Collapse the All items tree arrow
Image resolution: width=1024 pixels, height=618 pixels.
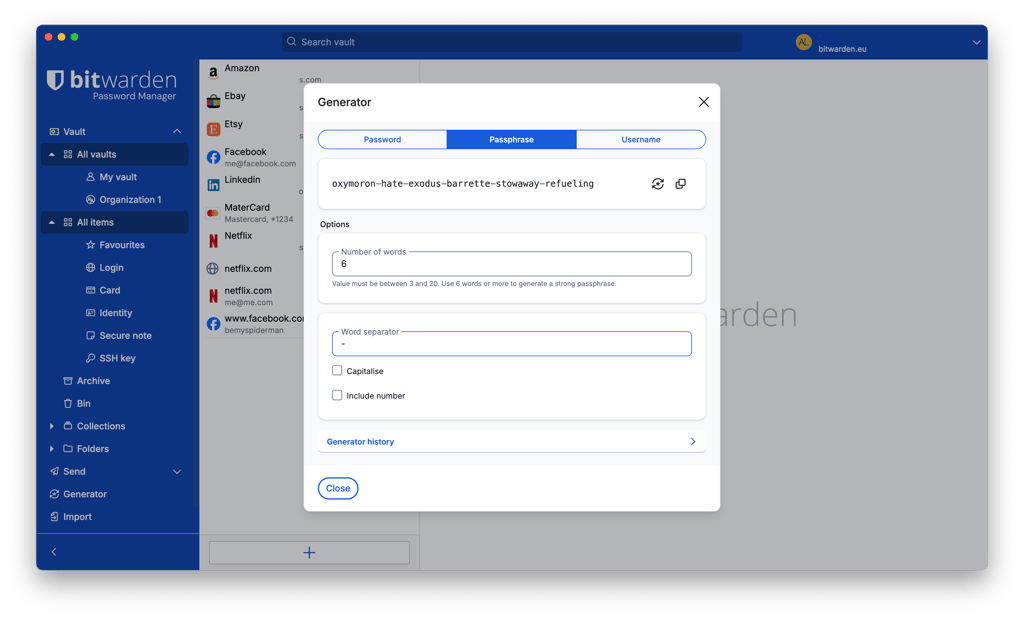(x=52, y=223)
